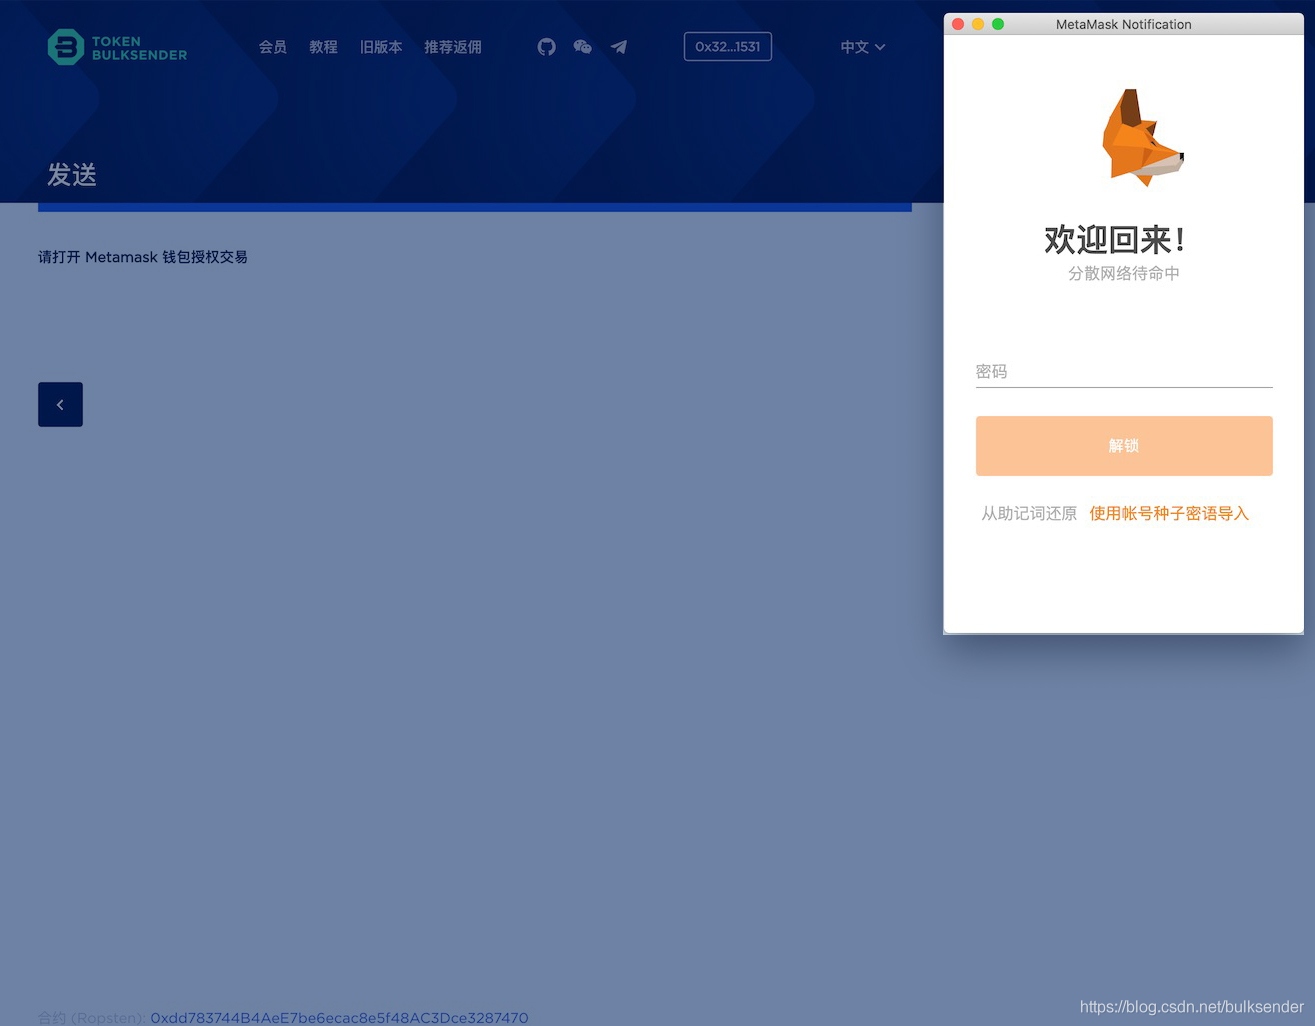Image resolution: width=1315 pixels, height=1026 pixels.
Task: Open the 推荐返佣 menu item
Action: (453, 47)
